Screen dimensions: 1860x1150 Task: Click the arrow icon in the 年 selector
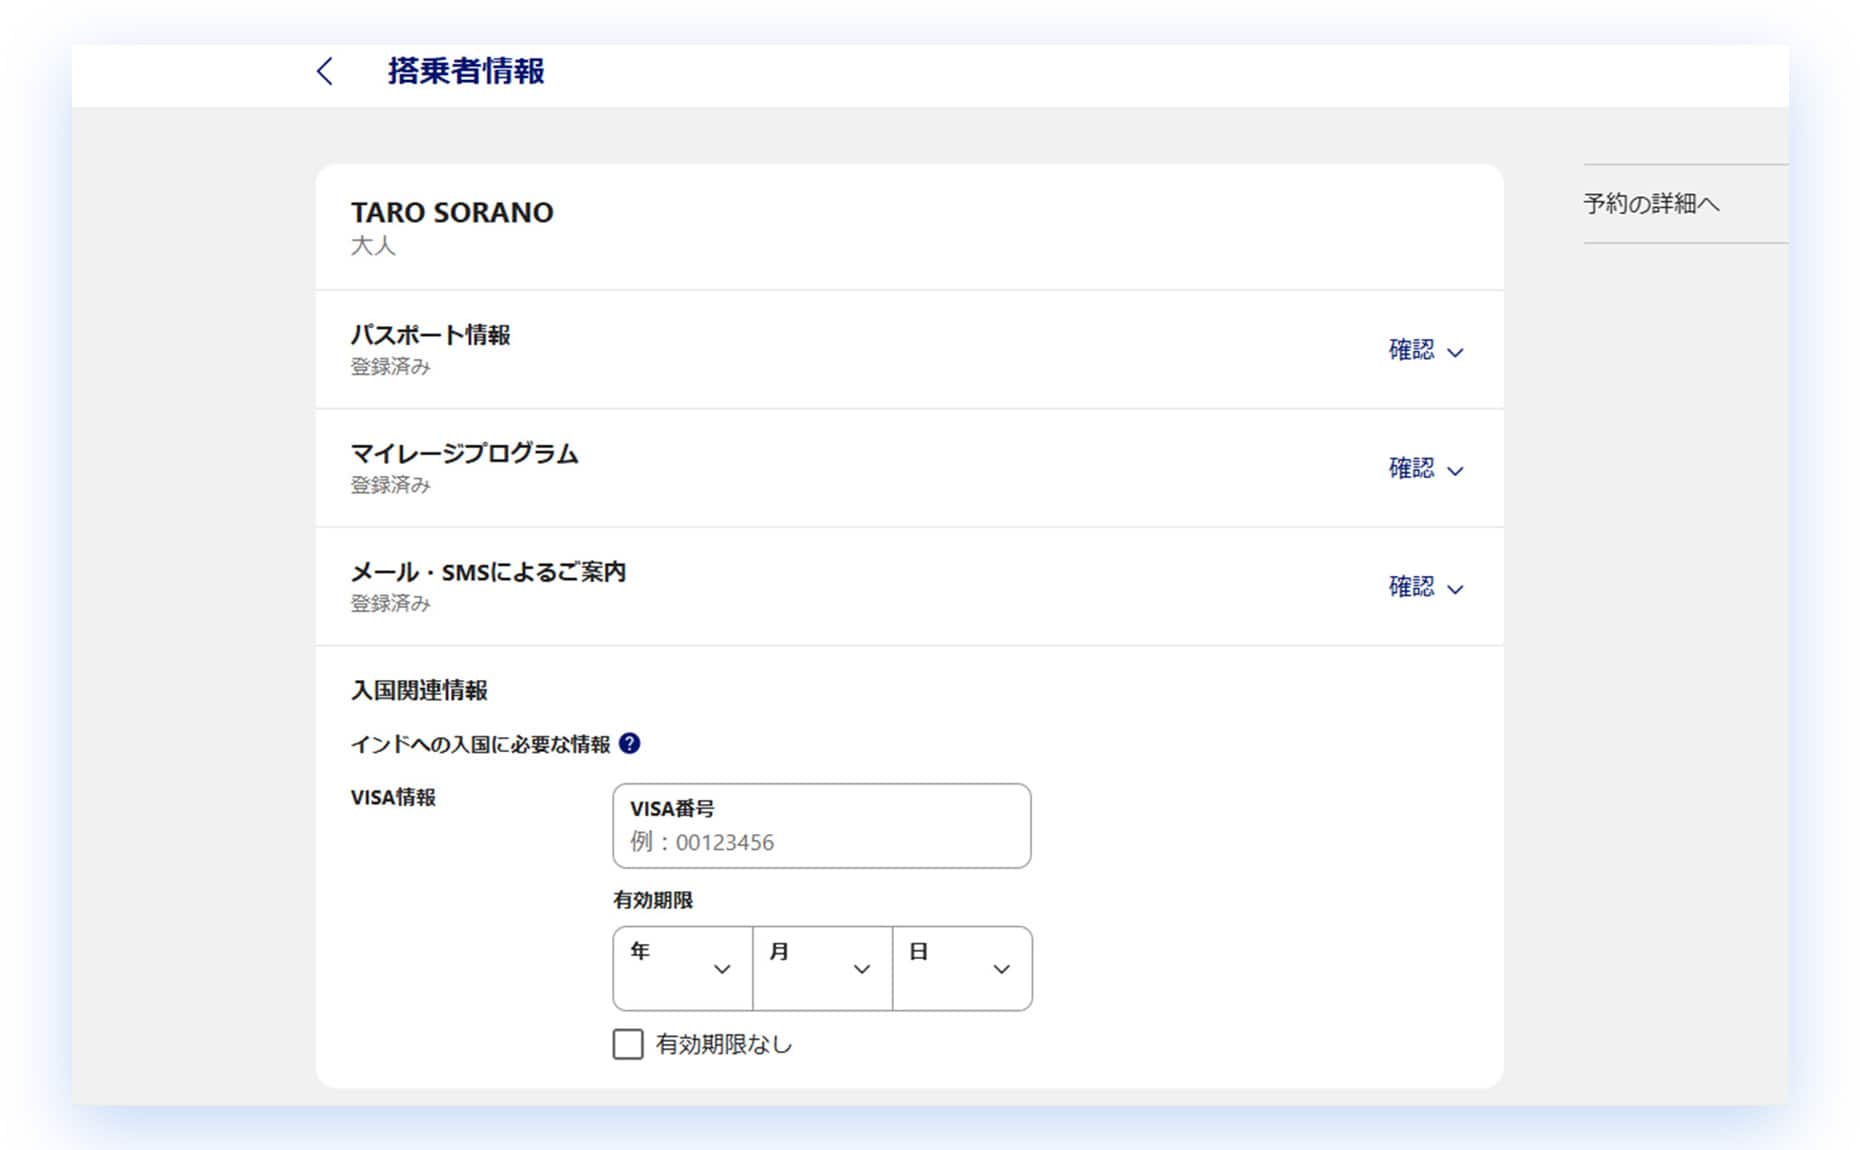722,969
